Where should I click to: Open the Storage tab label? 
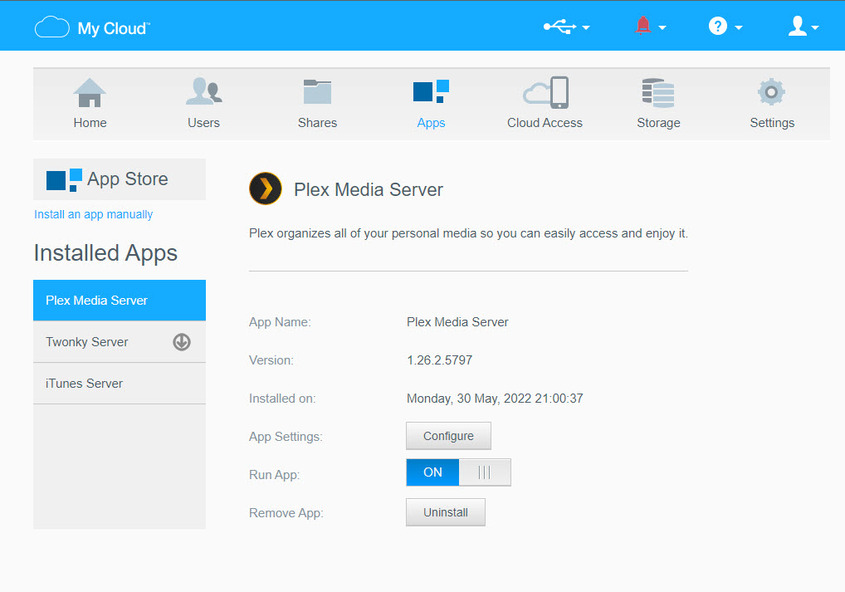coord(659,123)
